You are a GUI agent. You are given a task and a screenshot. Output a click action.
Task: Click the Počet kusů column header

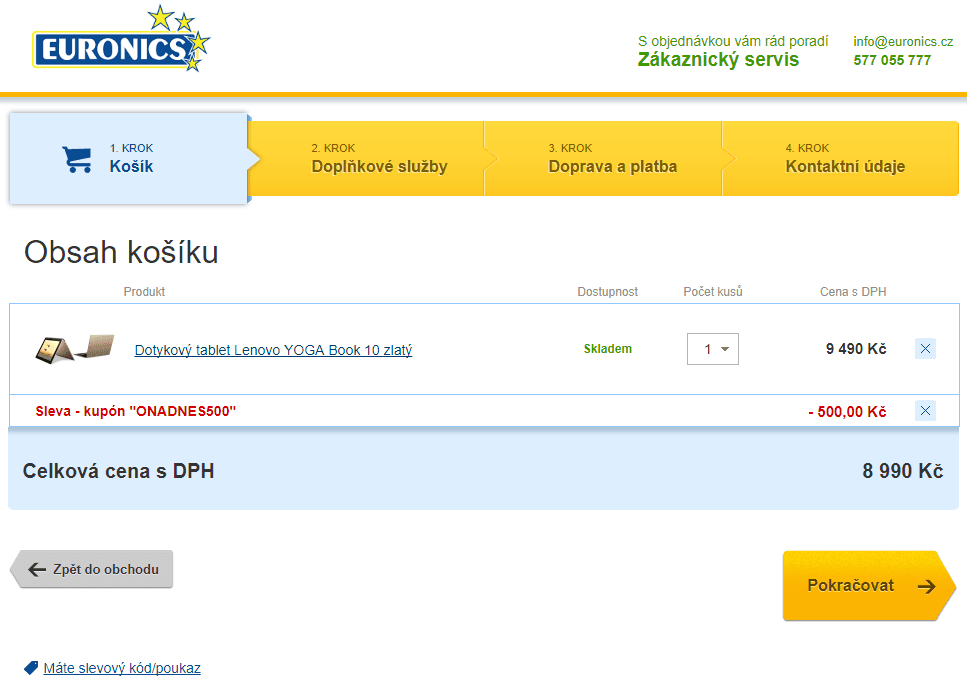(x=713, y=291)
